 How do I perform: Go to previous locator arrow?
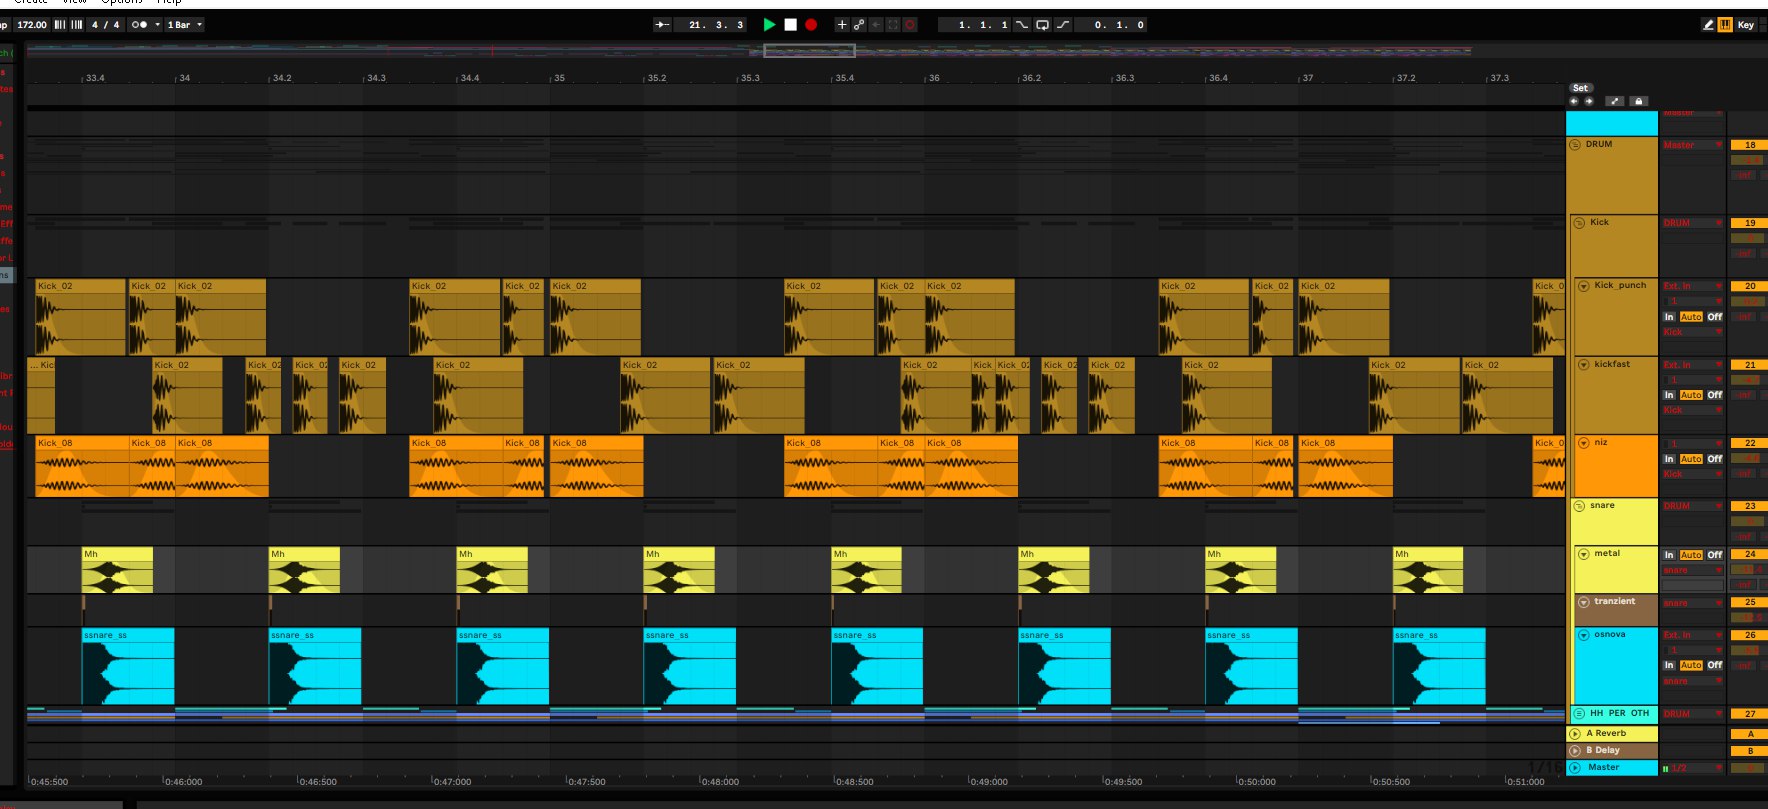pos(1574,101)
